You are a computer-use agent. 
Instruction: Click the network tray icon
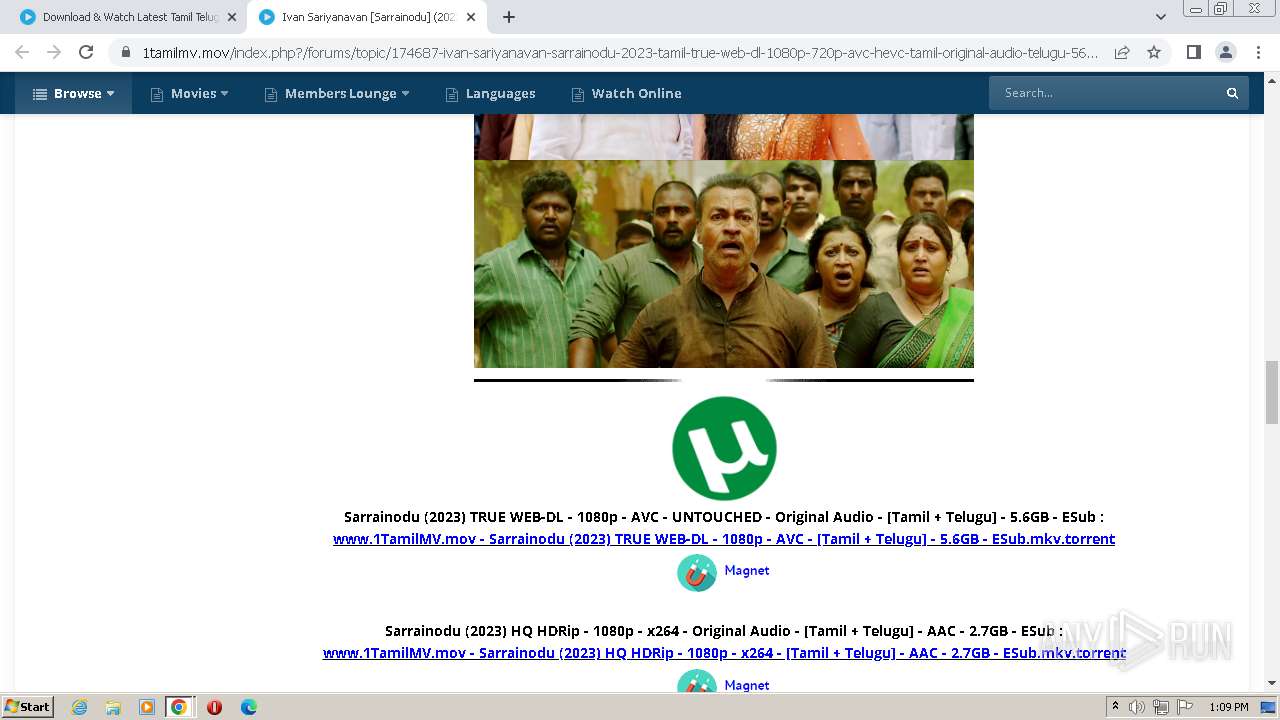pyautogui.click(x=1161, y=707)
